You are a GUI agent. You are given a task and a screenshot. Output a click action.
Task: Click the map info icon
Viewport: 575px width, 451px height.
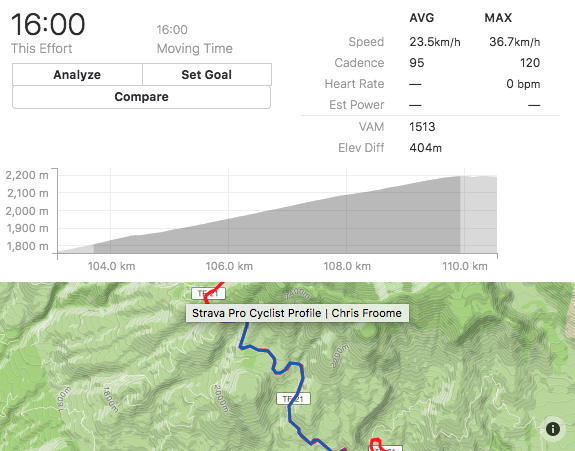coord(553,429)
